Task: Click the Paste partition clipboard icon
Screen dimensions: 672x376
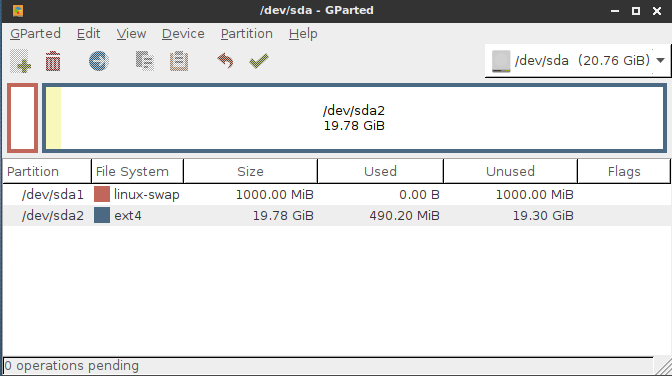Action: pyautogui.click(x=179, y=61)
